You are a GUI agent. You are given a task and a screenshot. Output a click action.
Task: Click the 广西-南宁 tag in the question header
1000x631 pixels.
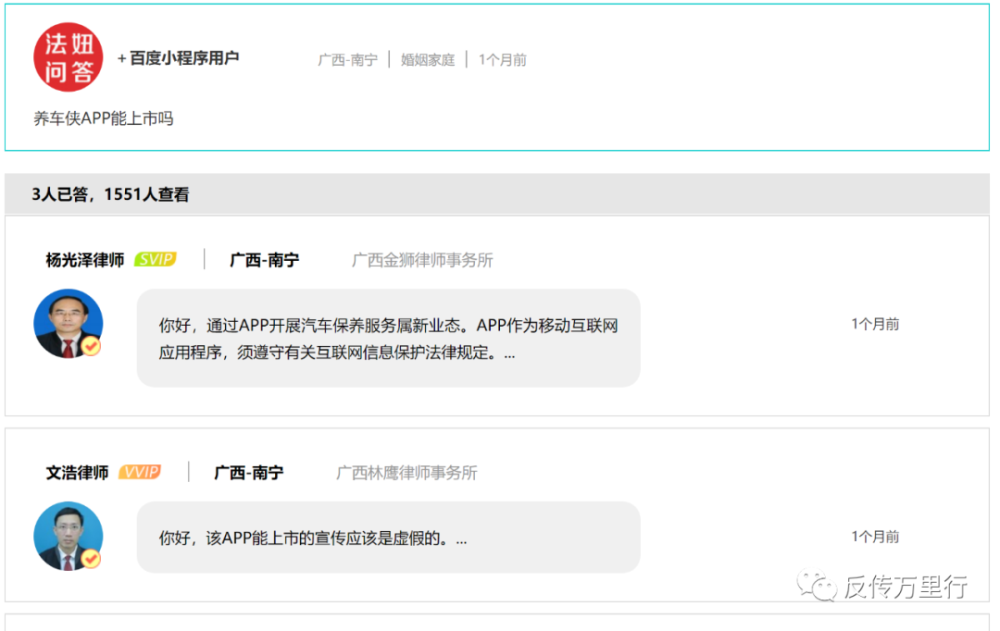point(348,60)
